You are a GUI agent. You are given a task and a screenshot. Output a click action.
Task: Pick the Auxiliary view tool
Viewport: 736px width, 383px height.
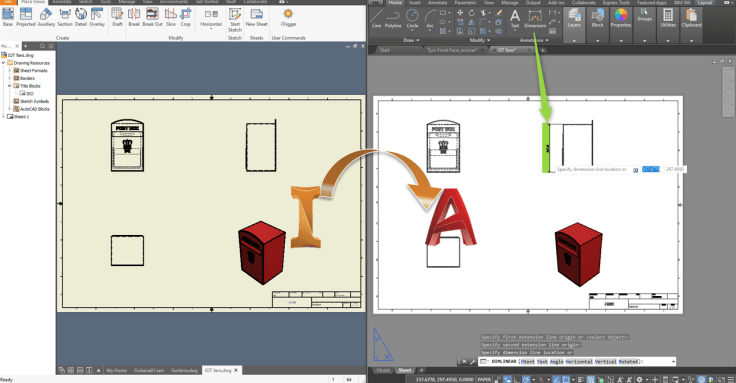point(46,17)
